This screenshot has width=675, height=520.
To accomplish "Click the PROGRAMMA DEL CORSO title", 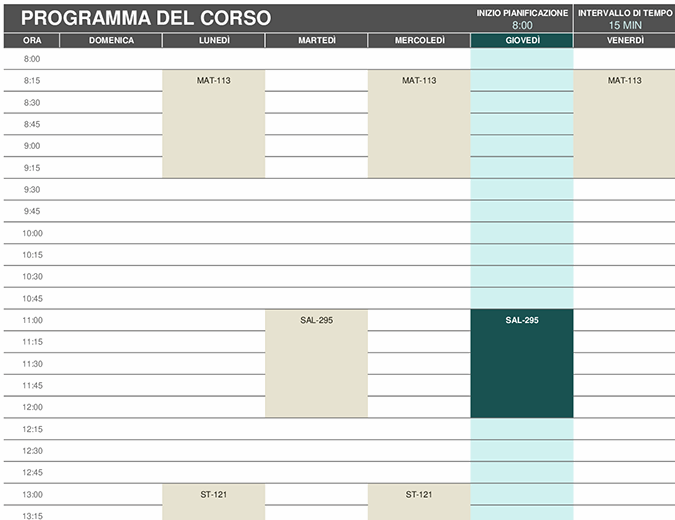I will [146, 18].
